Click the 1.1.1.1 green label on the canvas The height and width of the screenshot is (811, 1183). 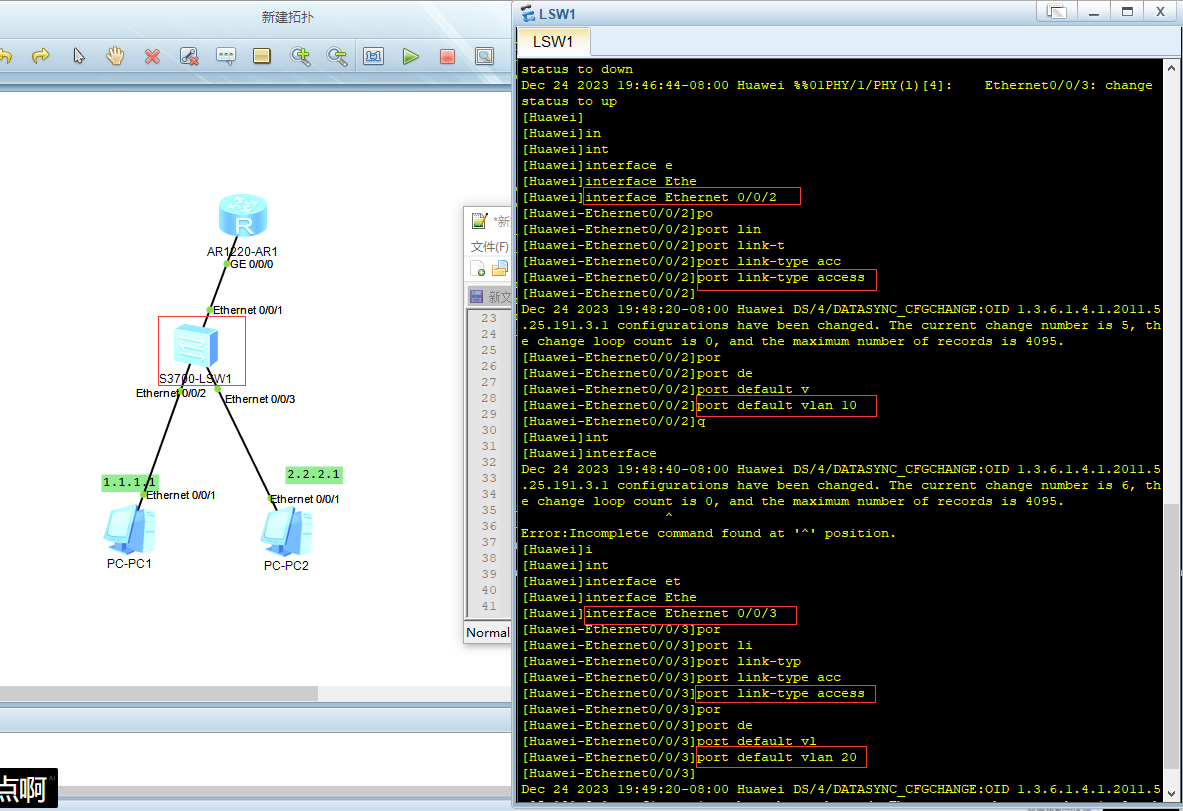(x=129, y=483)
